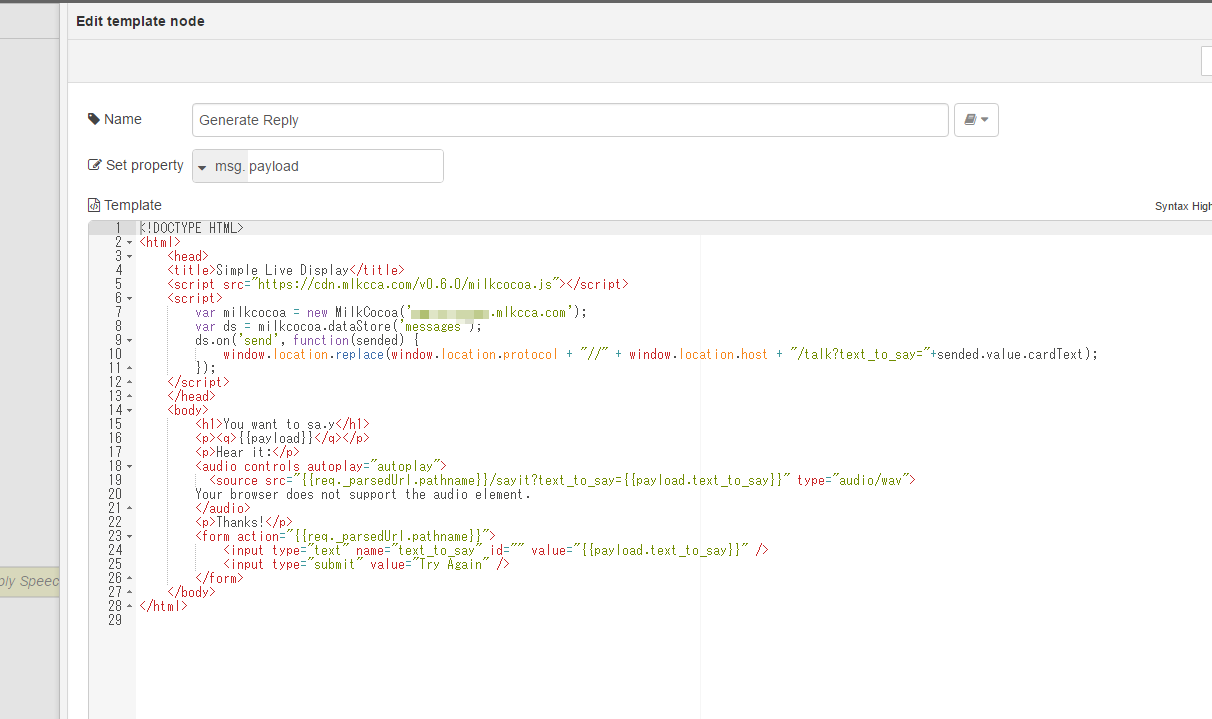Click the code file icon beside Template
The image size is (1212, 719).
tap(94, 205)
